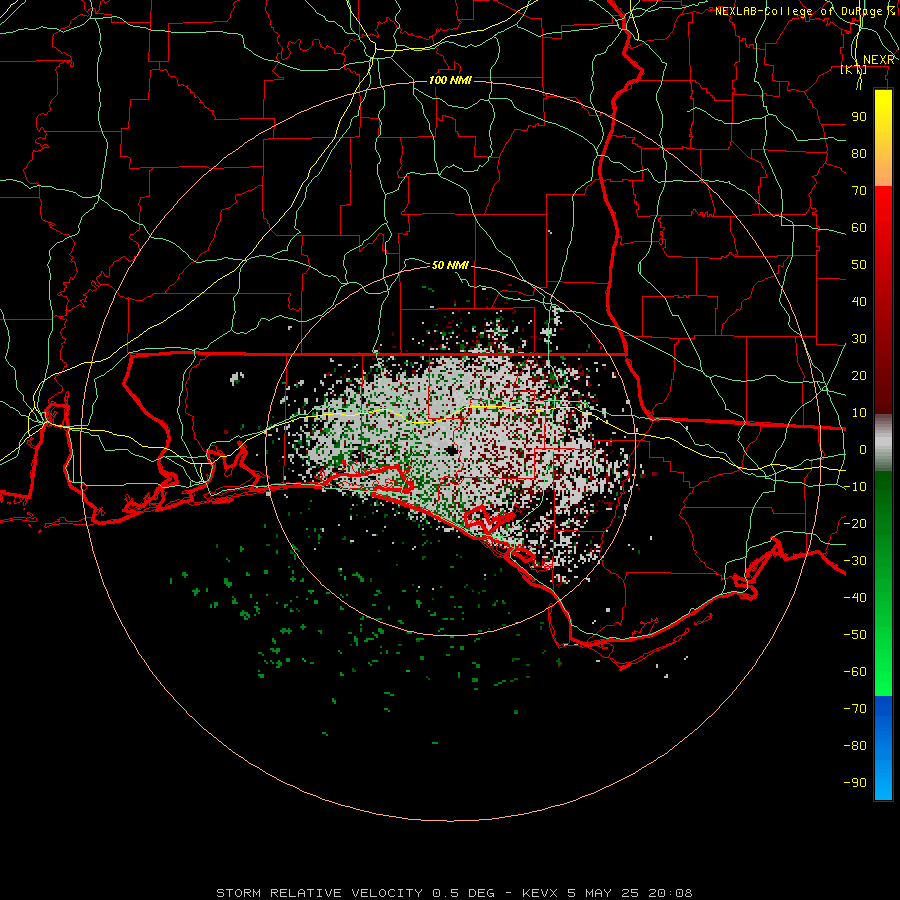Select the -20 value on the velocity scale
This screenshot has width=900, height=900.
(855, 524)
